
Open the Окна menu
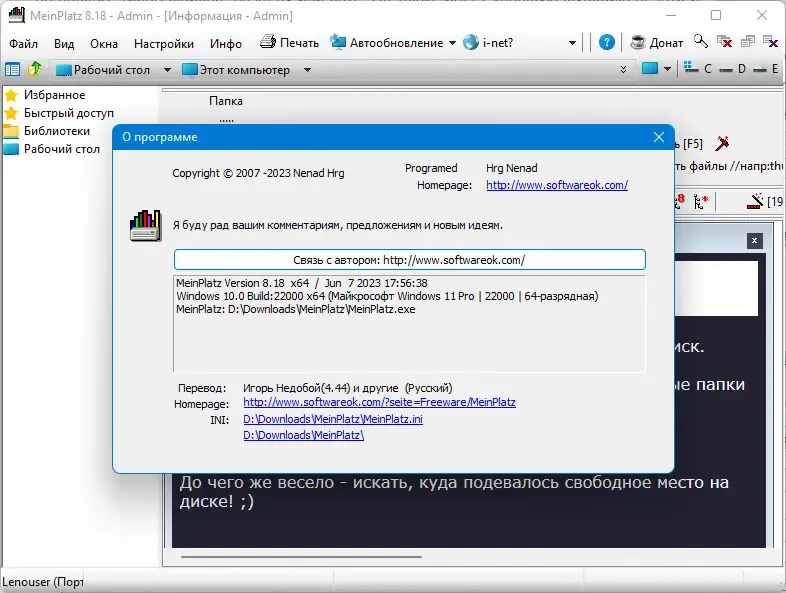pos(104,44)
